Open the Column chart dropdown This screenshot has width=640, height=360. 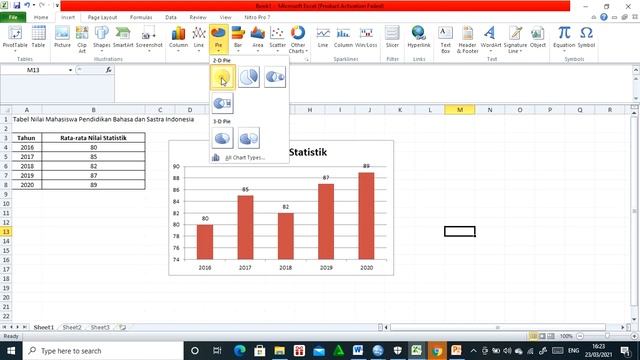point(178,39)
